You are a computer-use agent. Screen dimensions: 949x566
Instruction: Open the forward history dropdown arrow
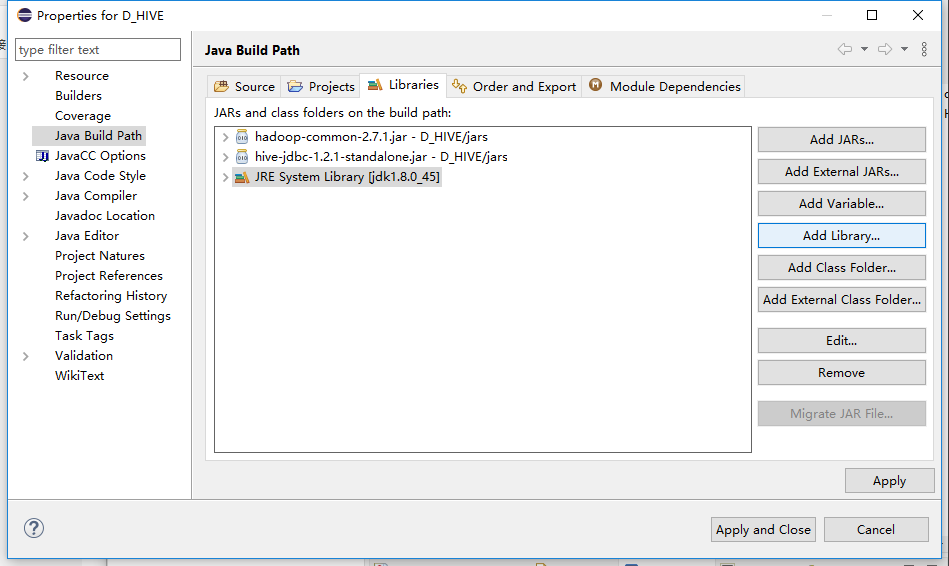pyautogui.click(x=904, y=49)
